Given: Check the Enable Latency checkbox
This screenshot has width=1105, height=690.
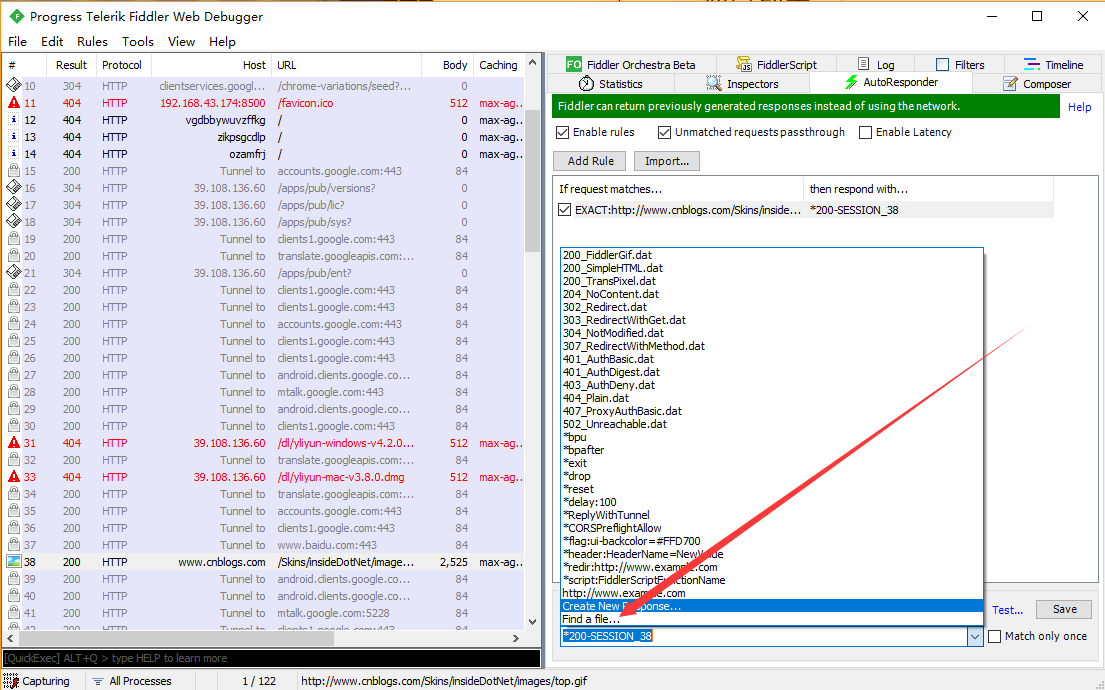Looking at the screenshot, I should point(865,132).
